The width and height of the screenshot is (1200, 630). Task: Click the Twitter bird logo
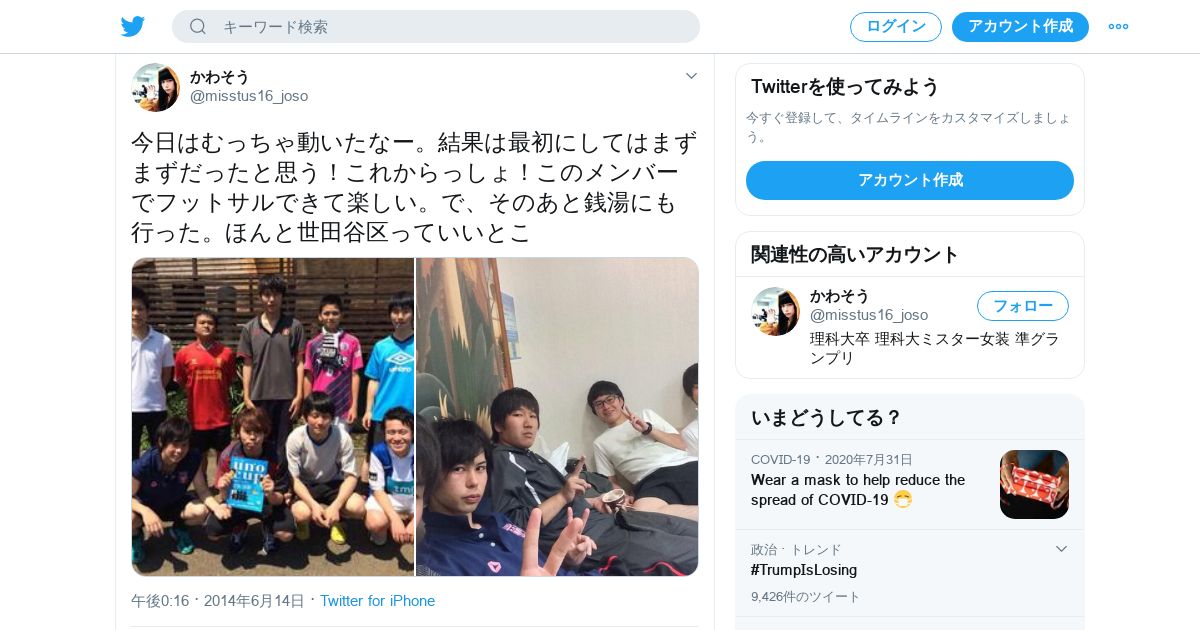click(133, 26)
